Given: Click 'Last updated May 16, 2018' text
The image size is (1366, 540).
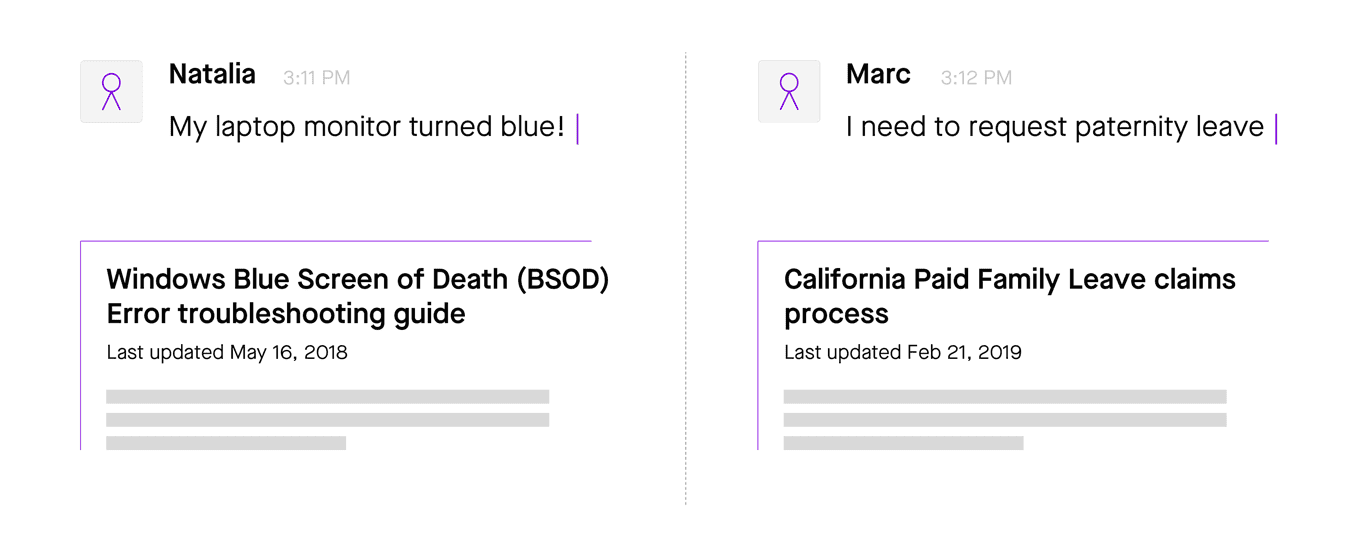Looking at the screenshot, I should (x=227, y=352).
